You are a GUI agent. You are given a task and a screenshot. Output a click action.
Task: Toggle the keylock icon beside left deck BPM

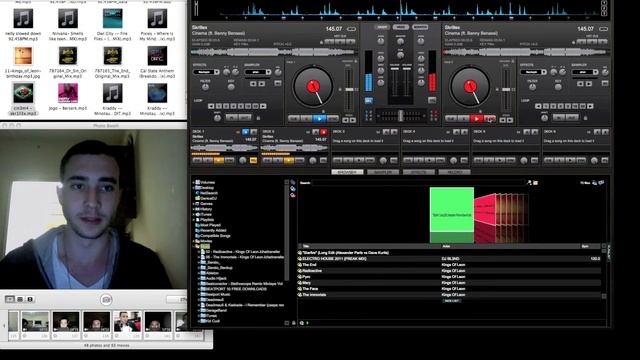click(351, 29)
